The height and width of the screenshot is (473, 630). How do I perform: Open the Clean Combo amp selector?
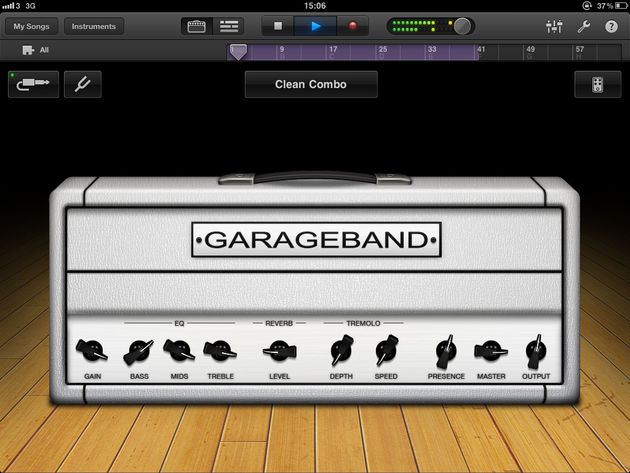(311, 85)
